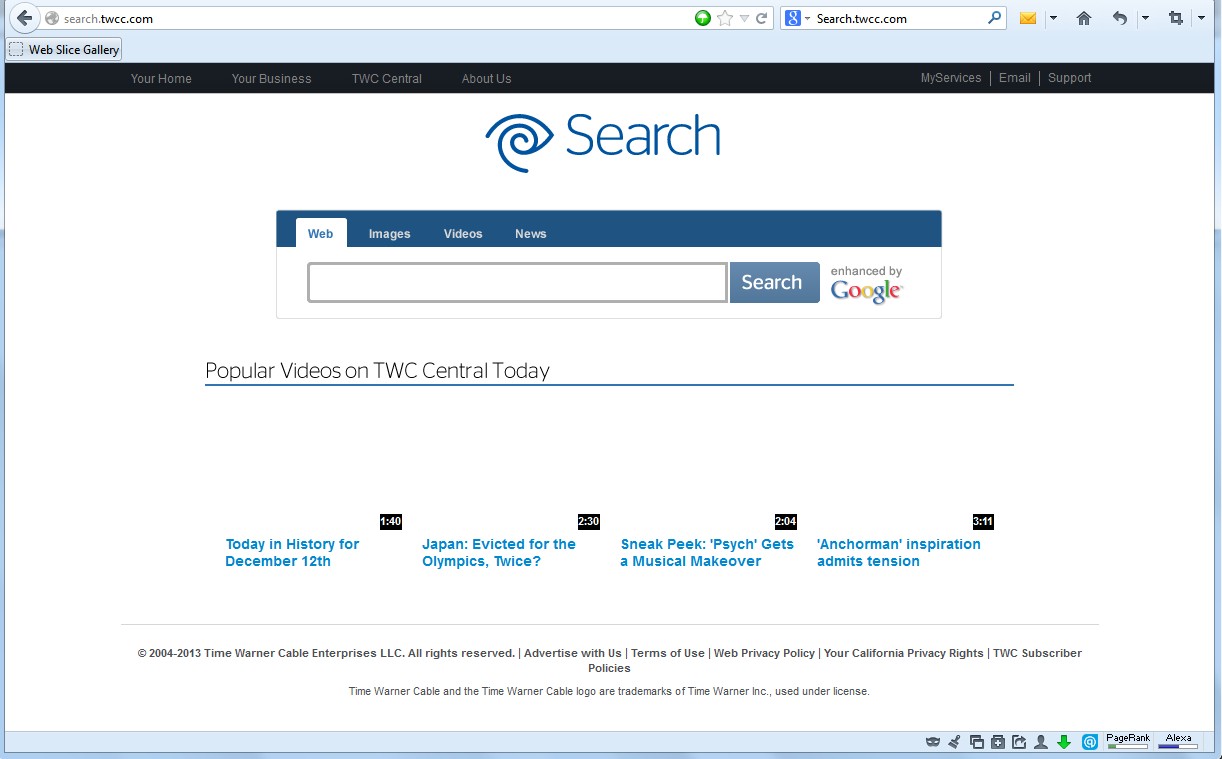Click the user silhouette status bar icon

pyautogui.click(x=1041, y=742)
